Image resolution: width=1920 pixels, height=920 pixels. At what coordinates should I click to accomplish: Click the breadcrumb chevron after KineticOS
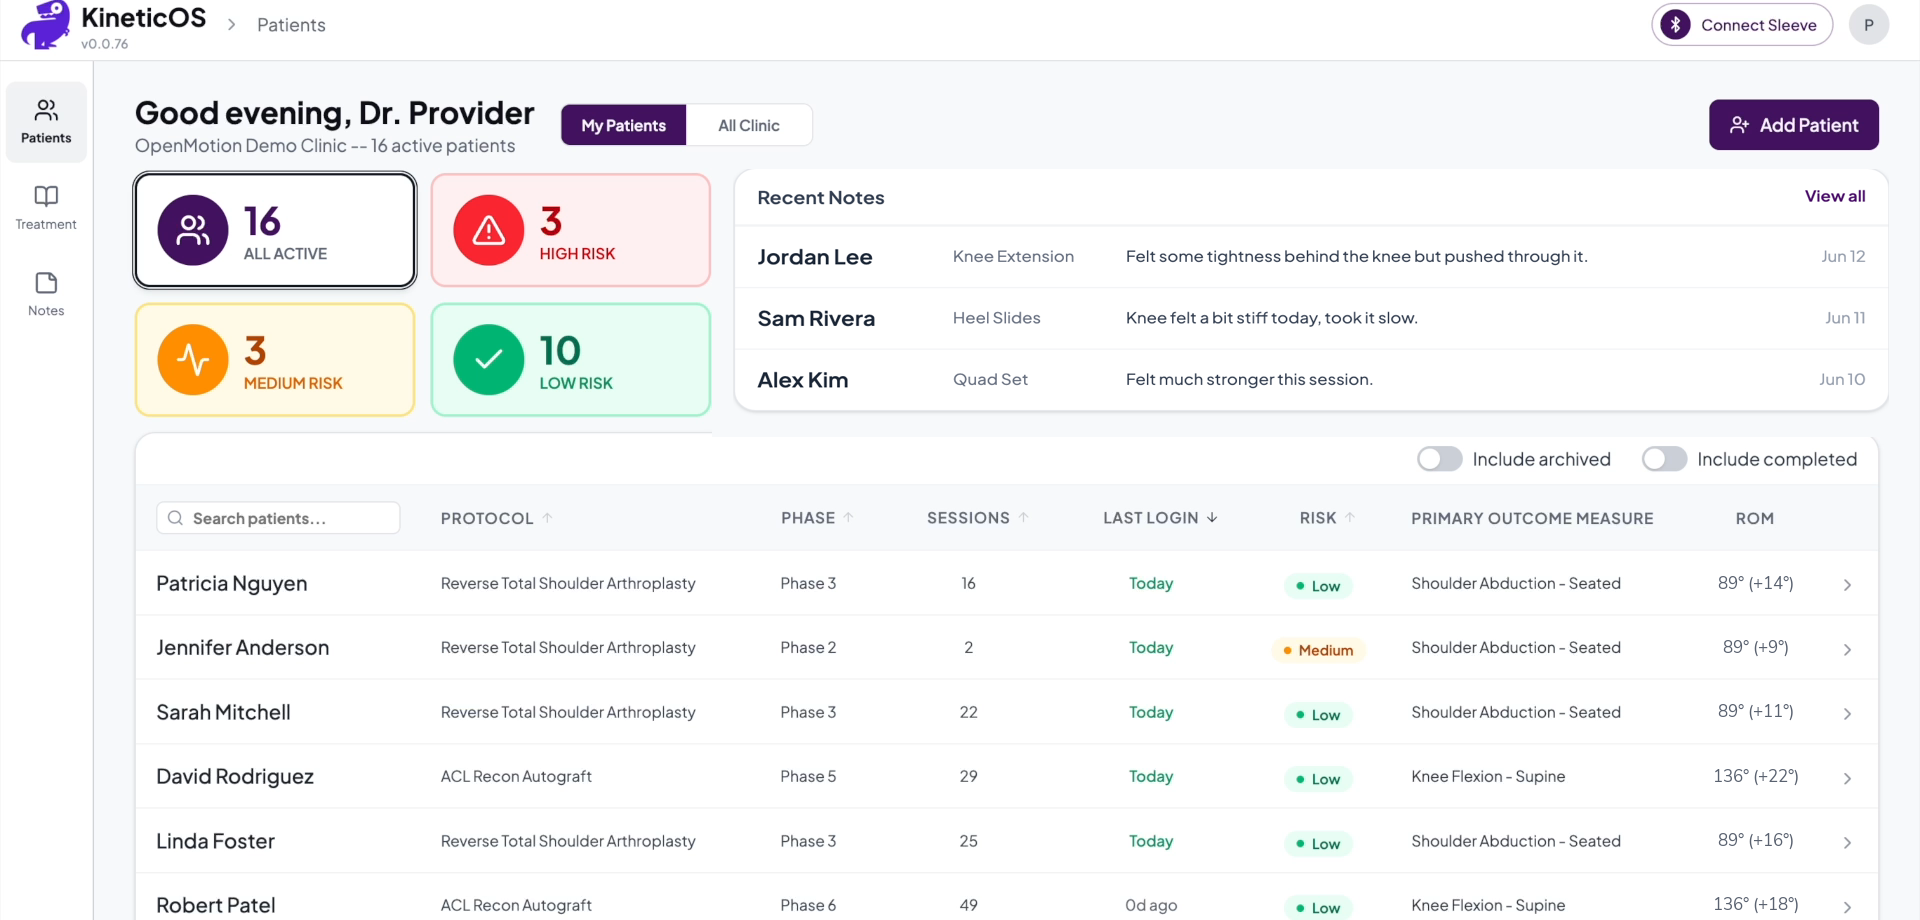click(231, 24)
